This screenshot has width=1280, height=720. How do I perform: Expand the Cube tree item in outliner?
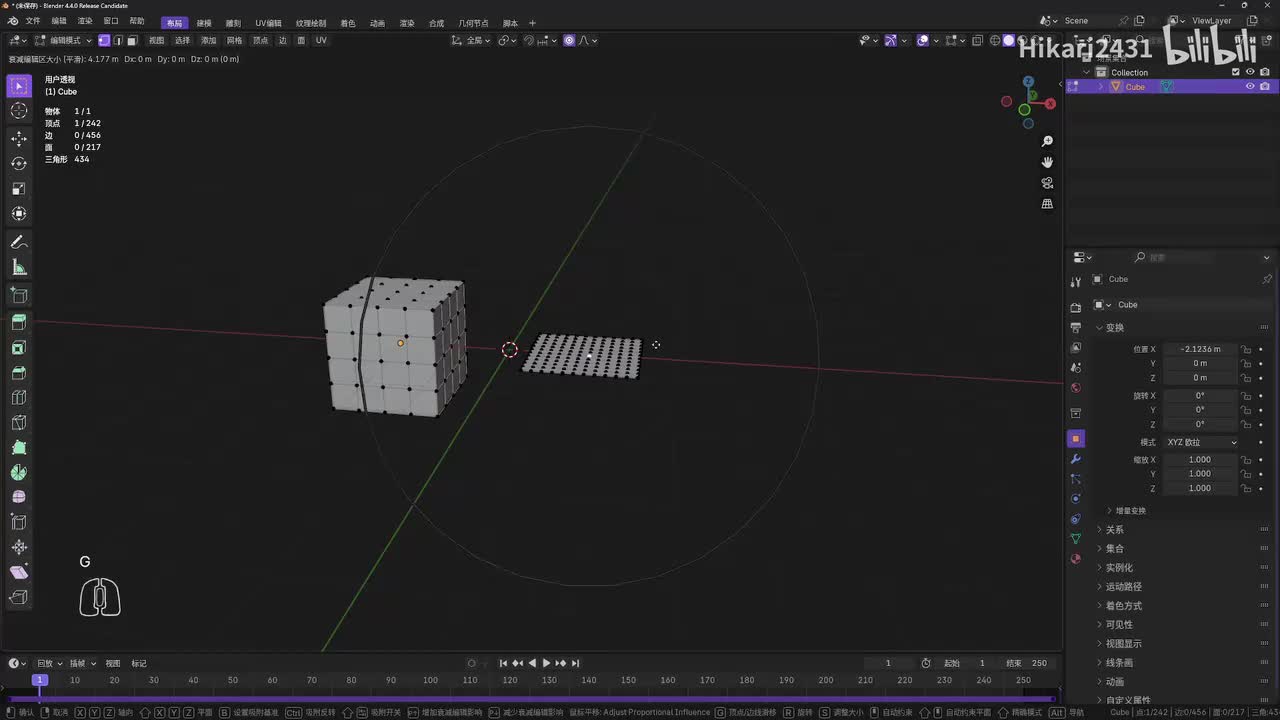[1102, 87]
